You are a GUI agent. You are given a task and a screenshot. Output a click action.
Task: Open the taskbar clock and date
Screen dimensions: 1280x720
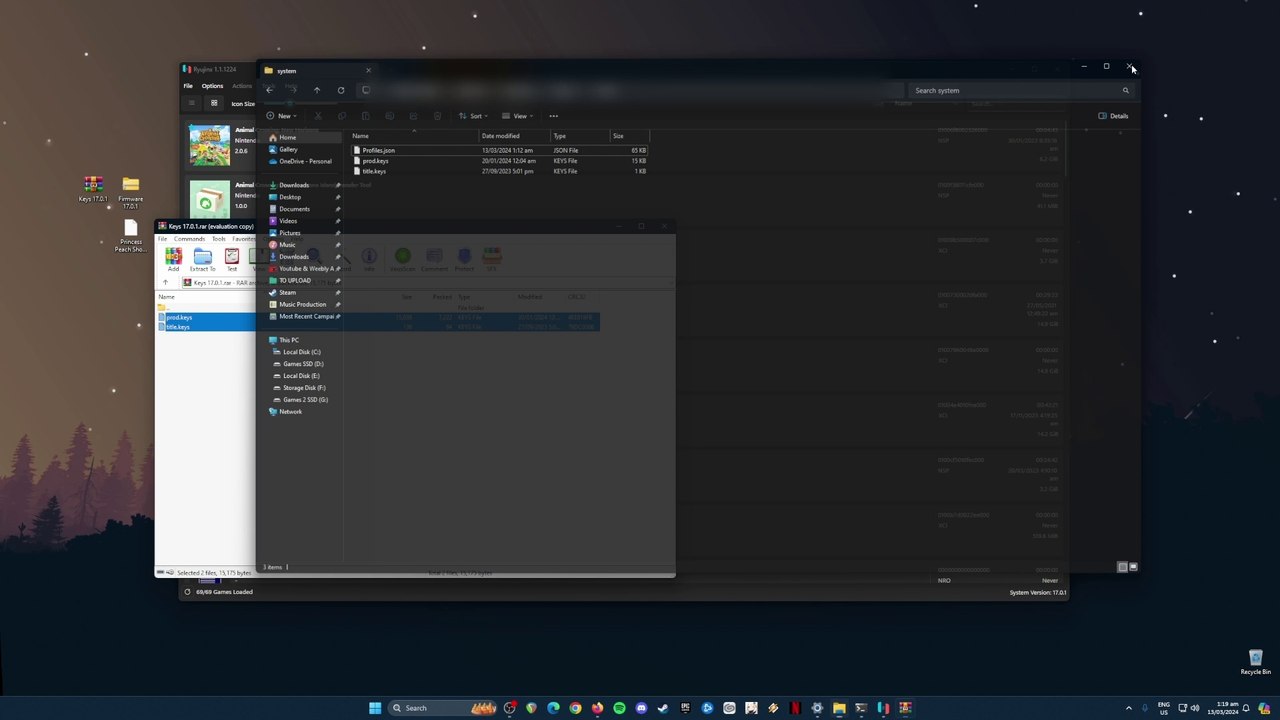(x=1222, y=708)
